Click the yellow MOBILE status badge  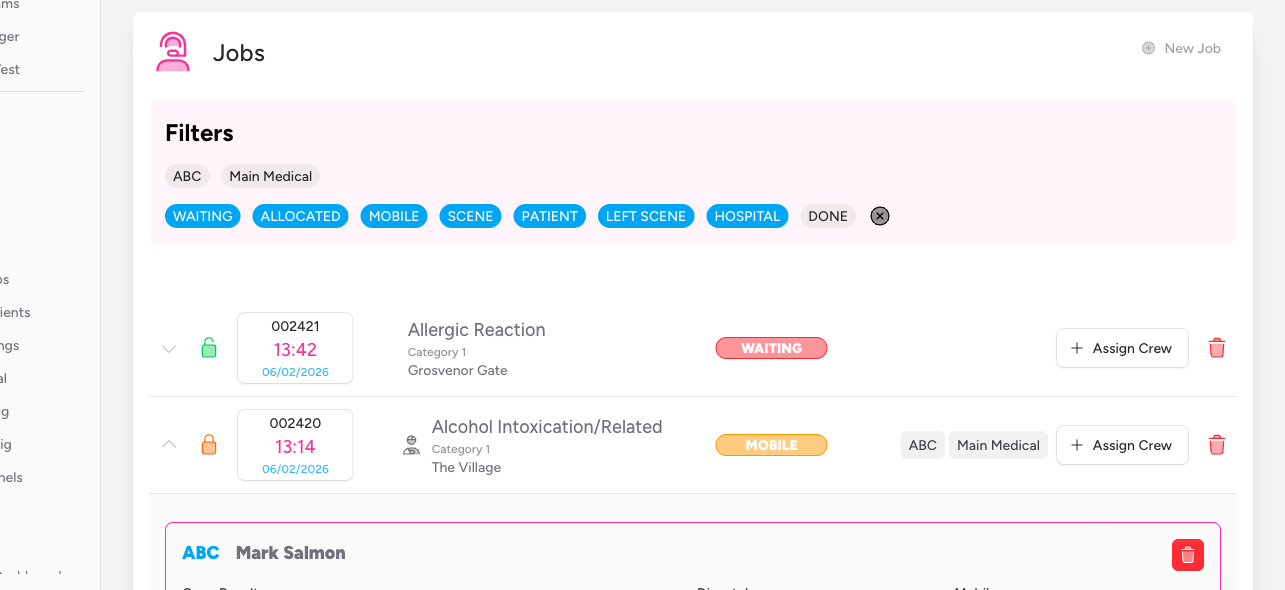tap(771, 445)
